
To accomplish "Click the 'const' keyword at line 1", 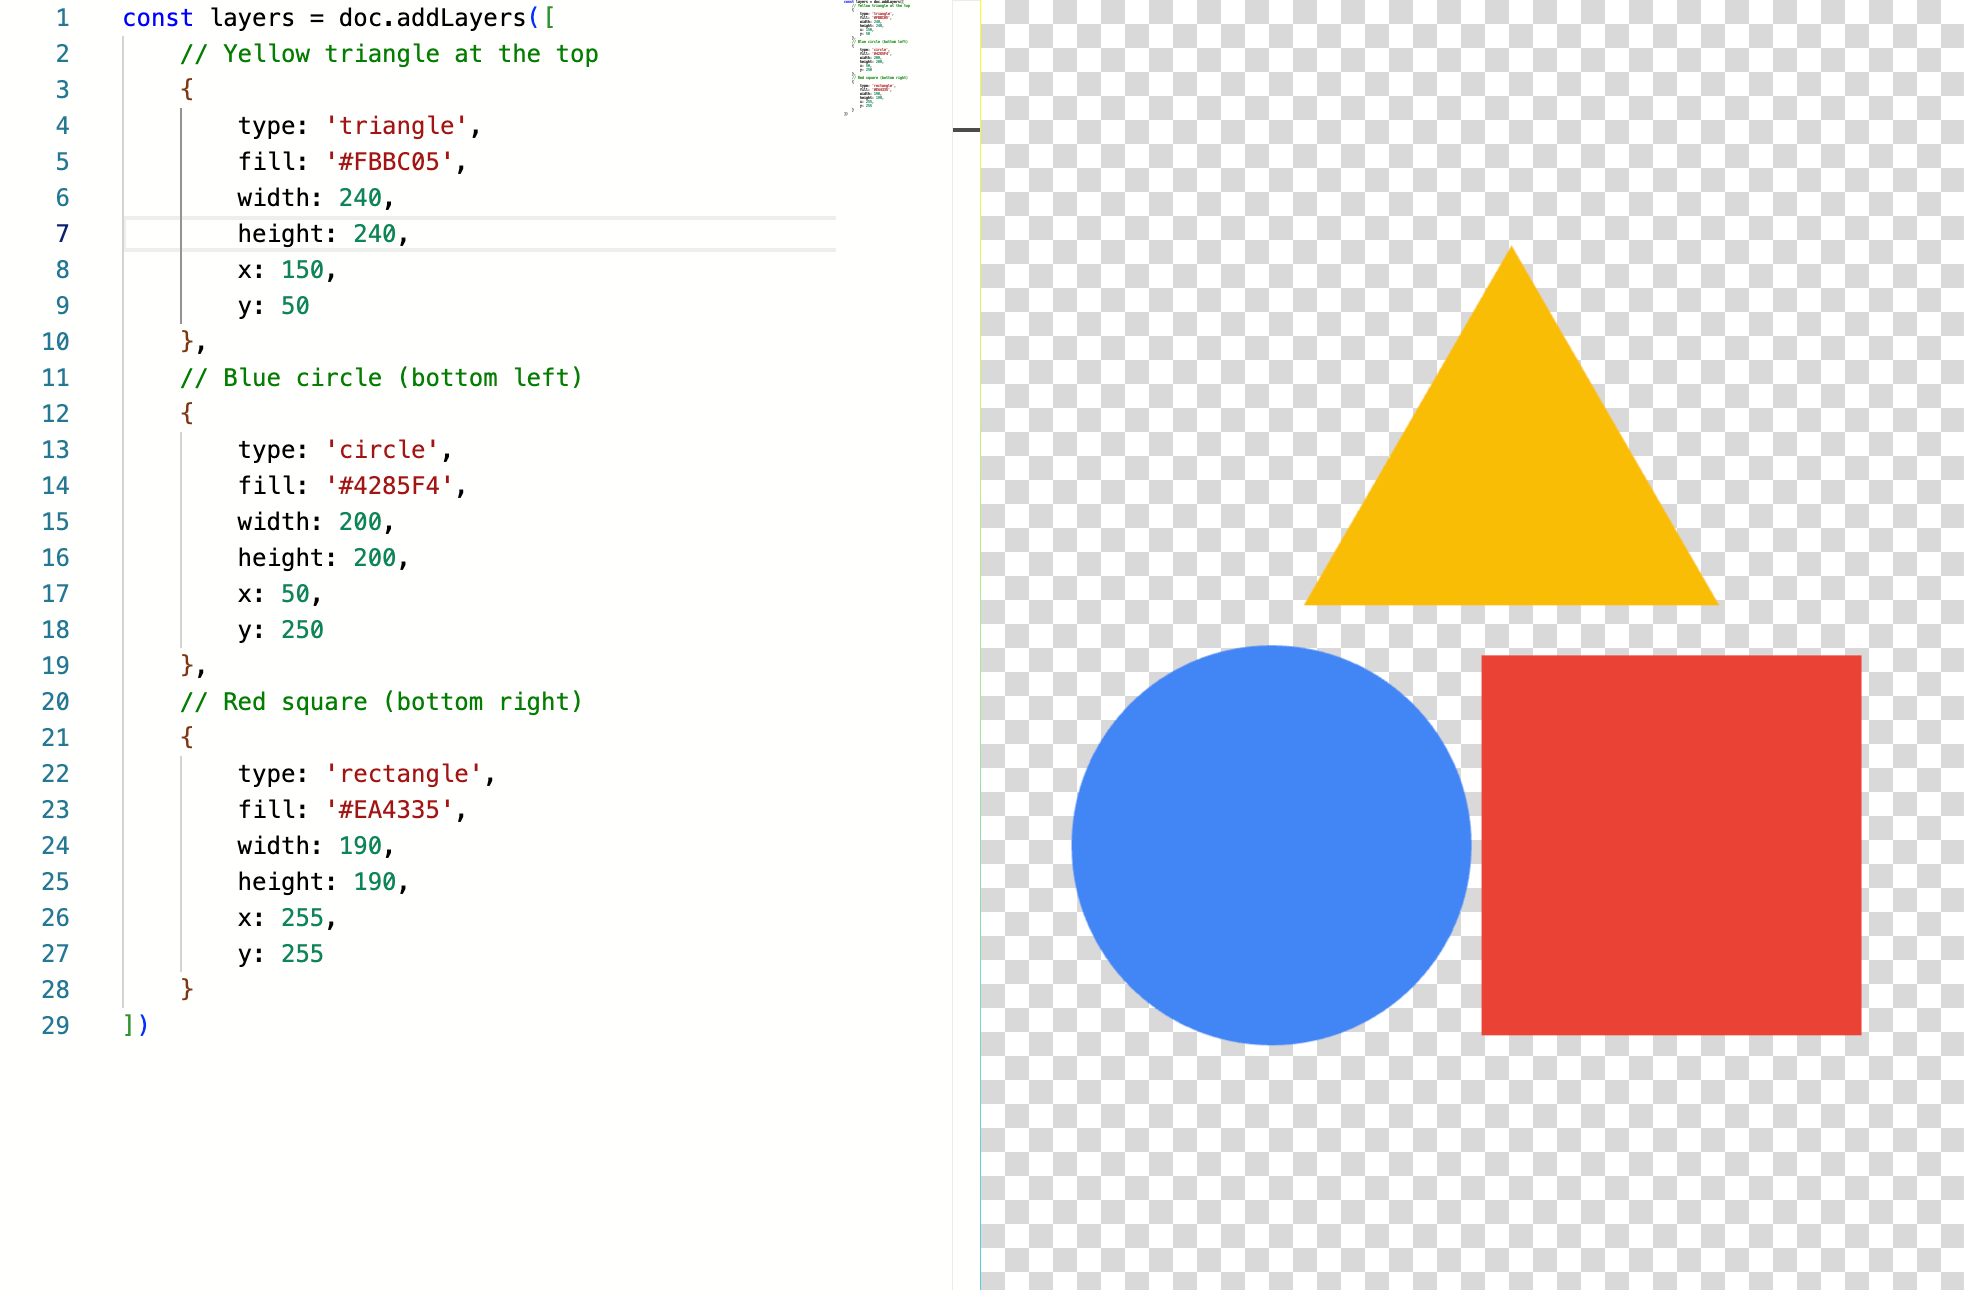I will pos(158,17).
